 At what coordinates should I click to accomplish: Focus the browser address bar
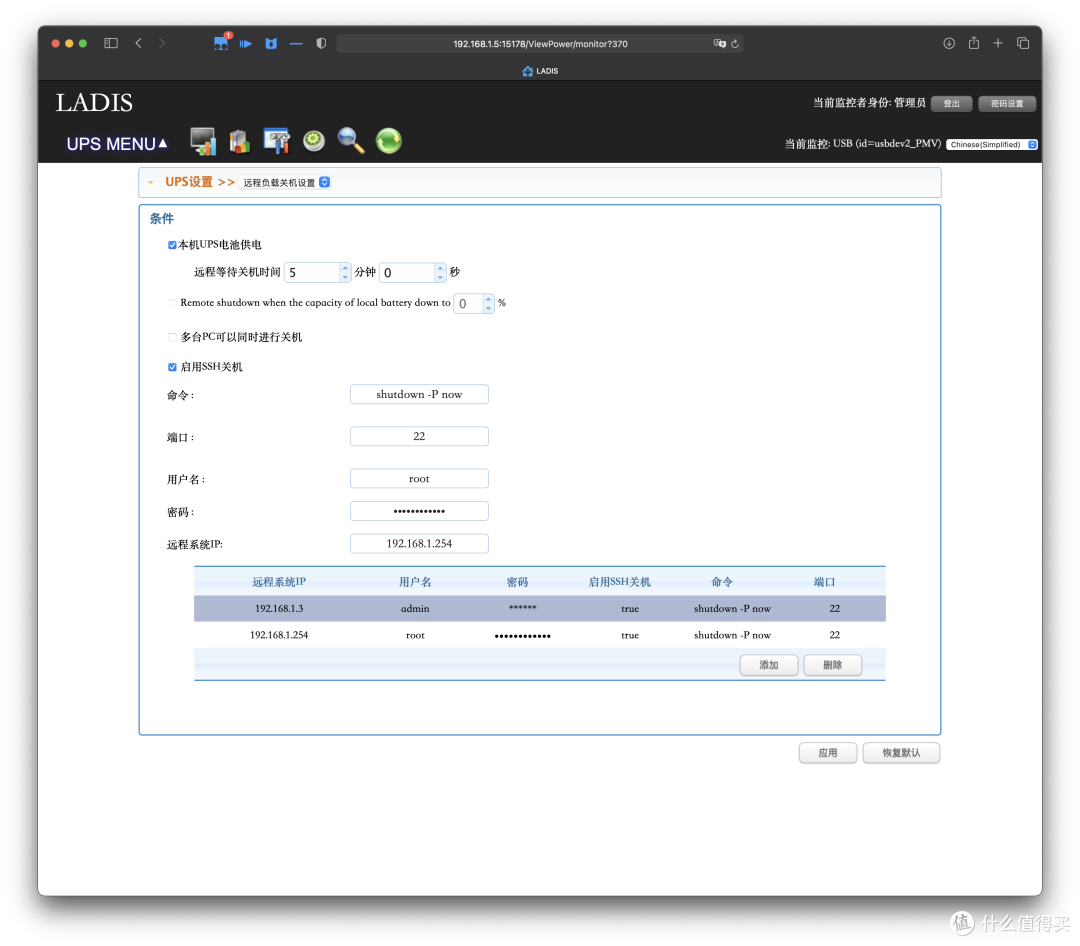540,44
